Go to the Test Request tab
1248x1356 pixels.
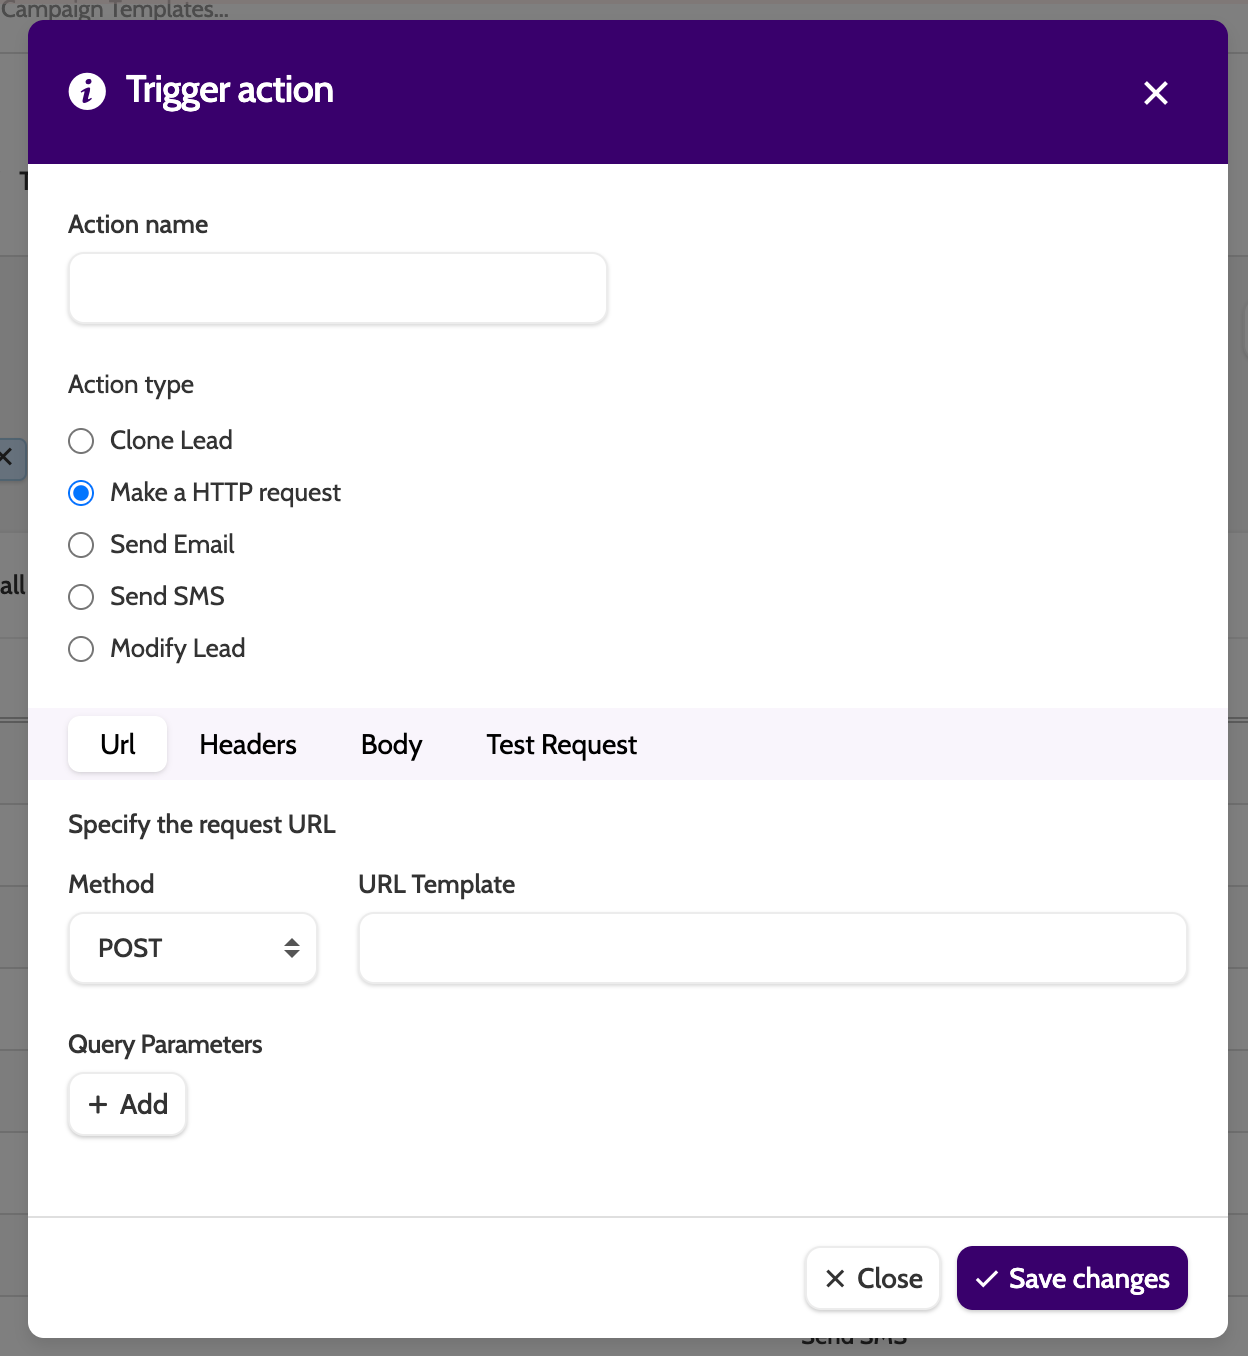pos(561,745)
